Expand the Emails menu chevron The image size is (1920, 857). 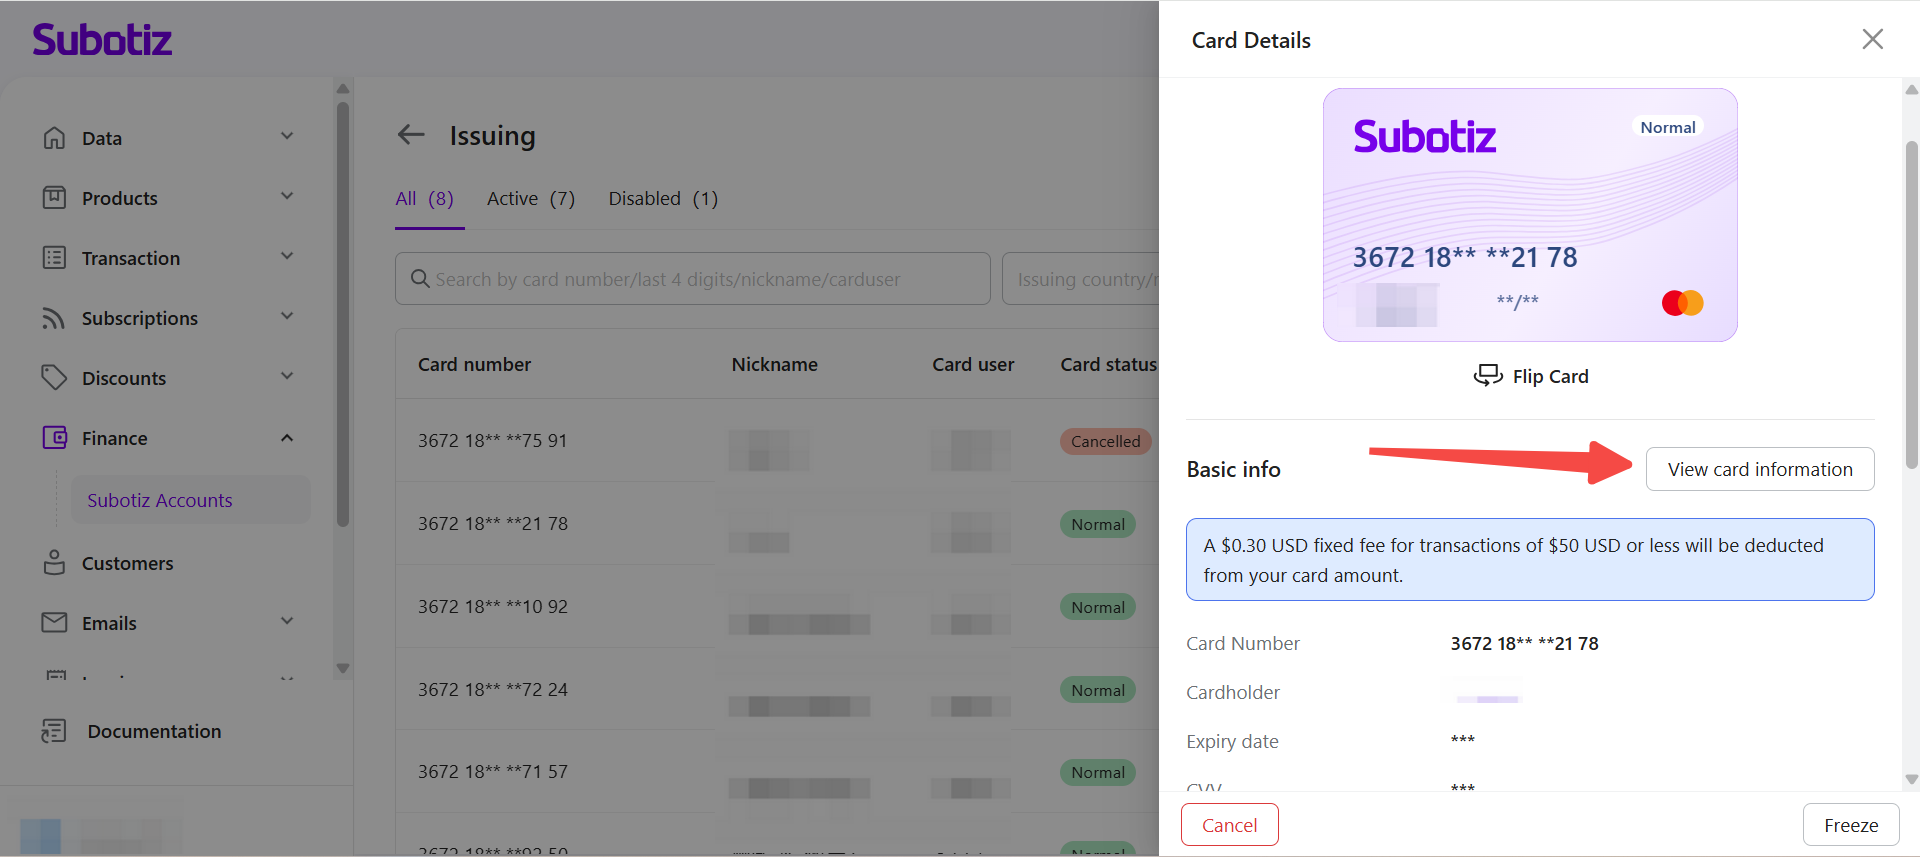click(x=287, y=622)
